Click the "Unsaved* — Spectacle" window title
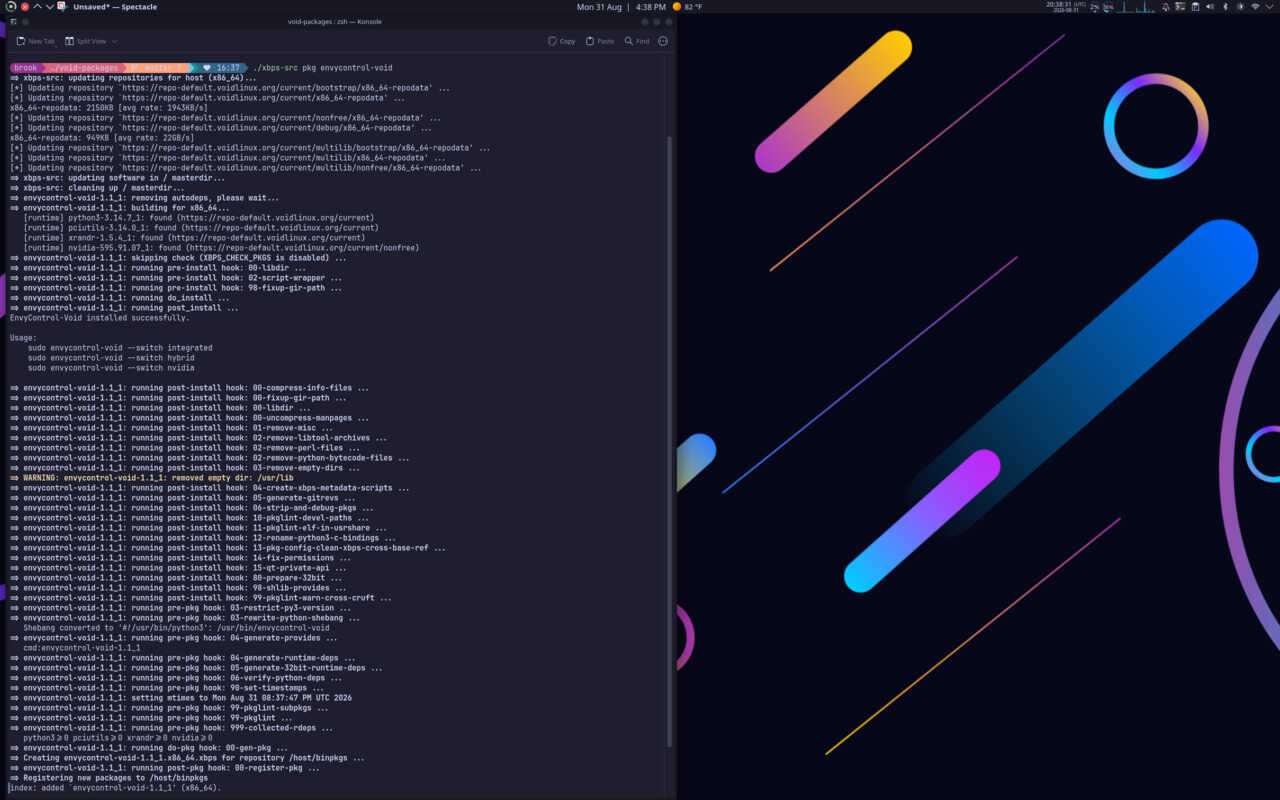The image size is (1280, 800). coord(115,7)
